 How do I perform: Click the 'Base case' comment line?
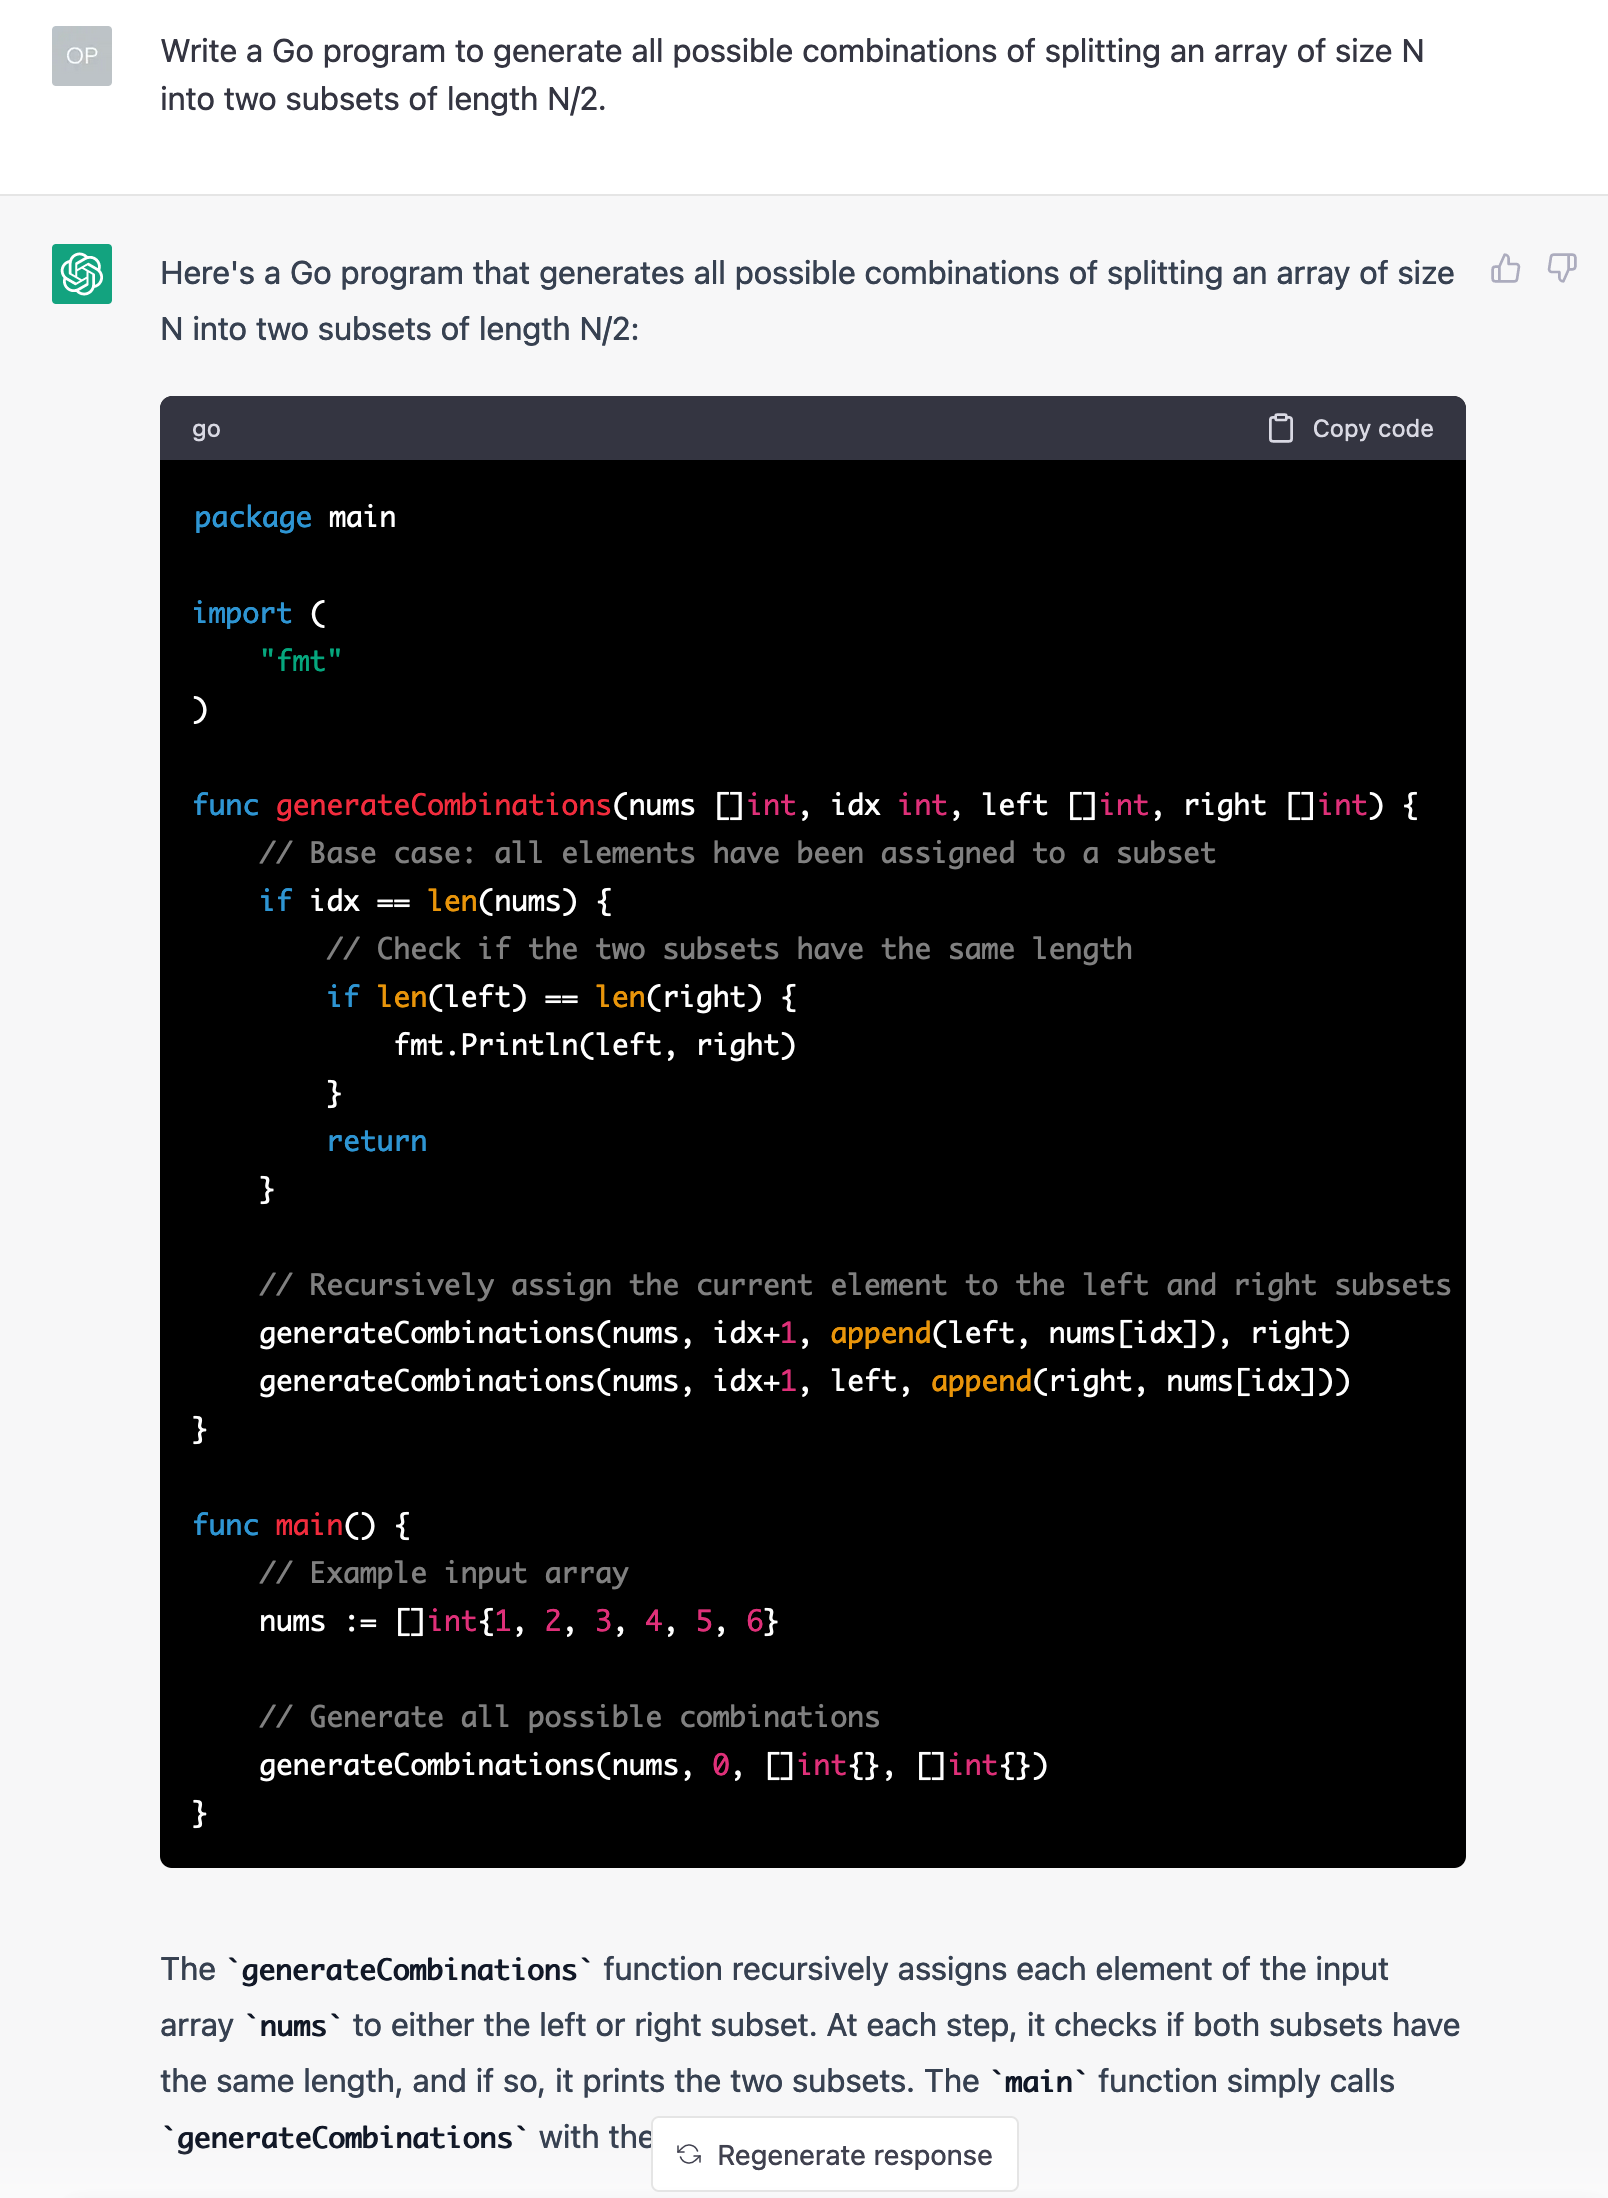coord(737,853)
